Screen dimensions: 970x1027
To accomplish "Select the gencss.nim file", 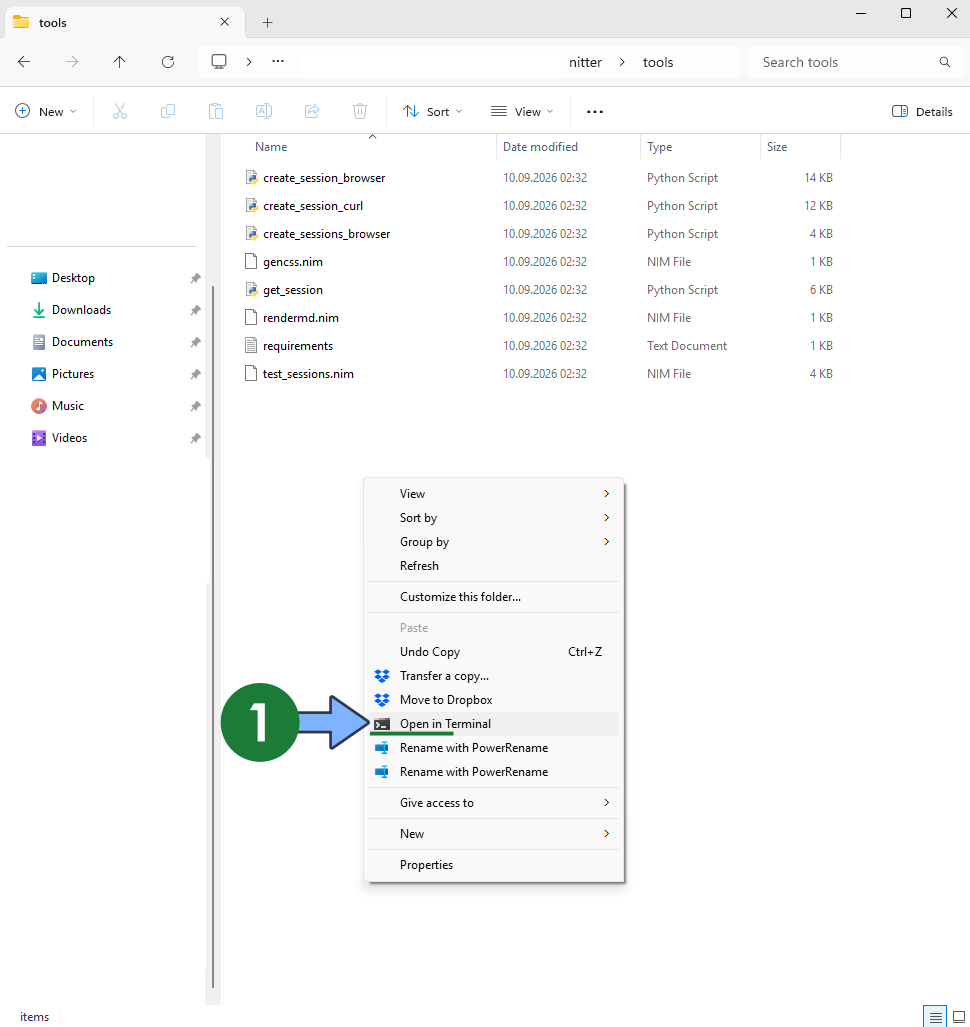I will click(x=293, y=262).
